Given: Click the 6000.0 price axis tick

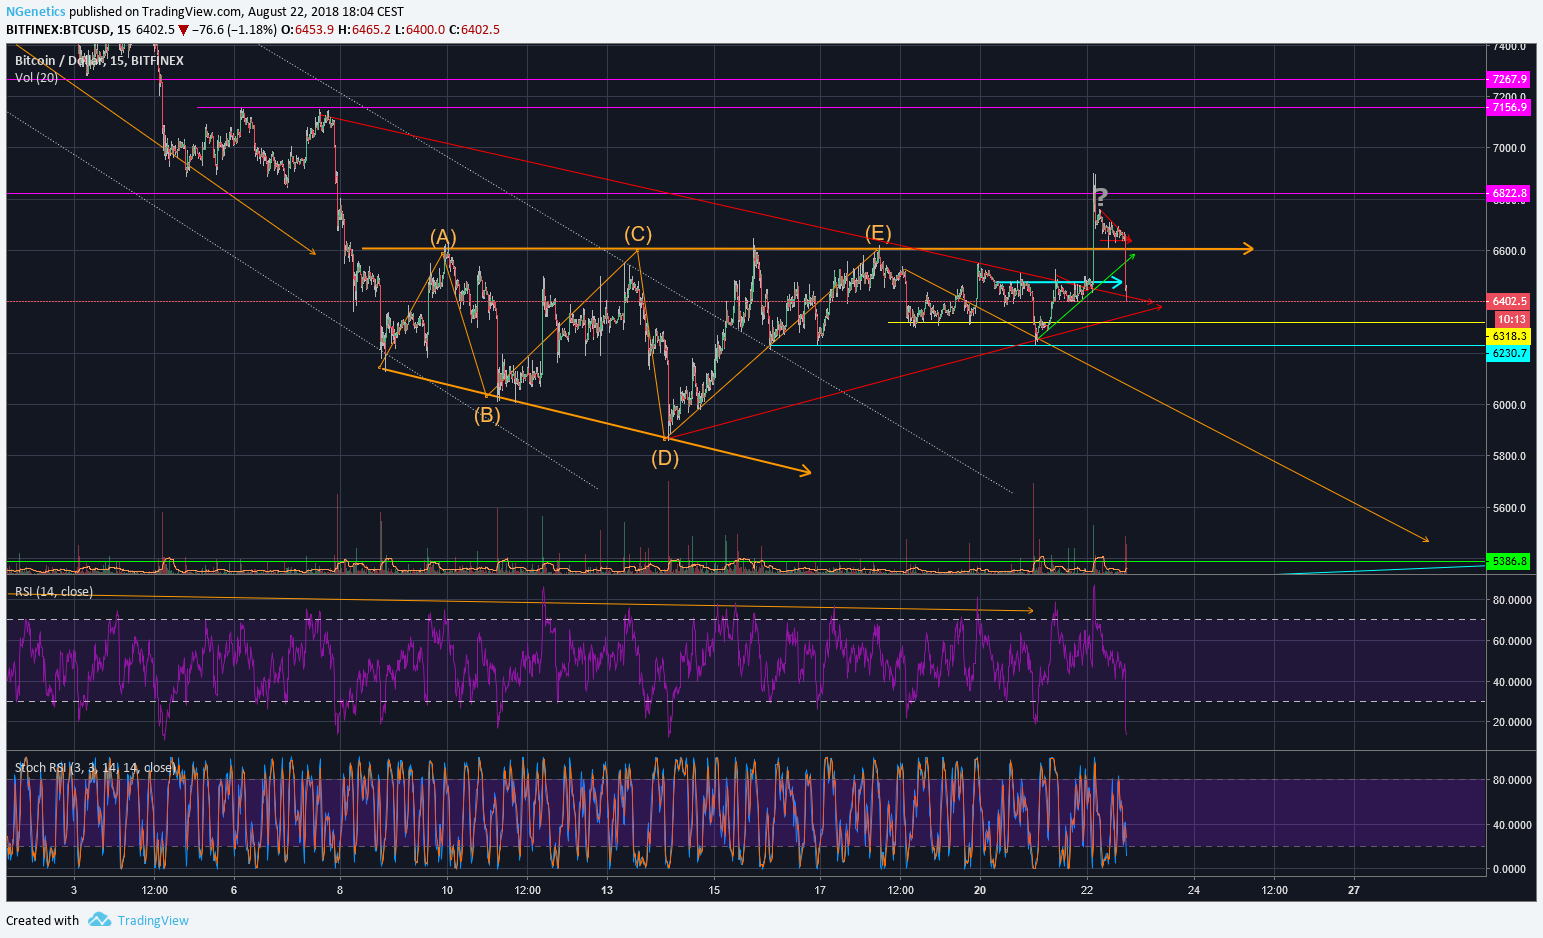Looking at the screenshot, I should [x=1509, y=405].
